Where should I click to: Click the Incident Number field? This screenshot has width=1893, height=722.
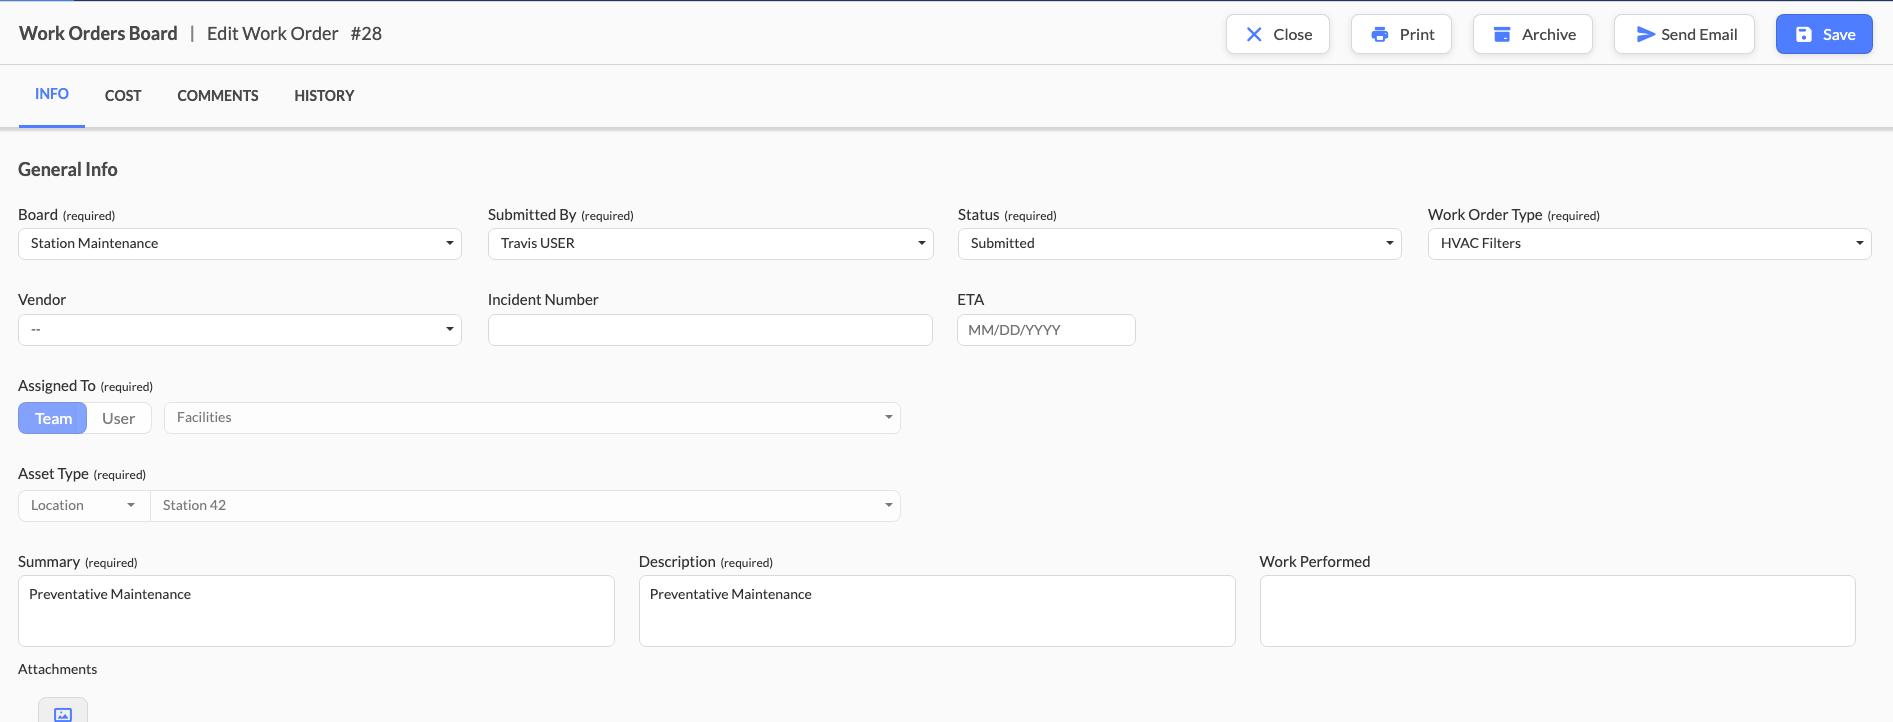point(710,330)
